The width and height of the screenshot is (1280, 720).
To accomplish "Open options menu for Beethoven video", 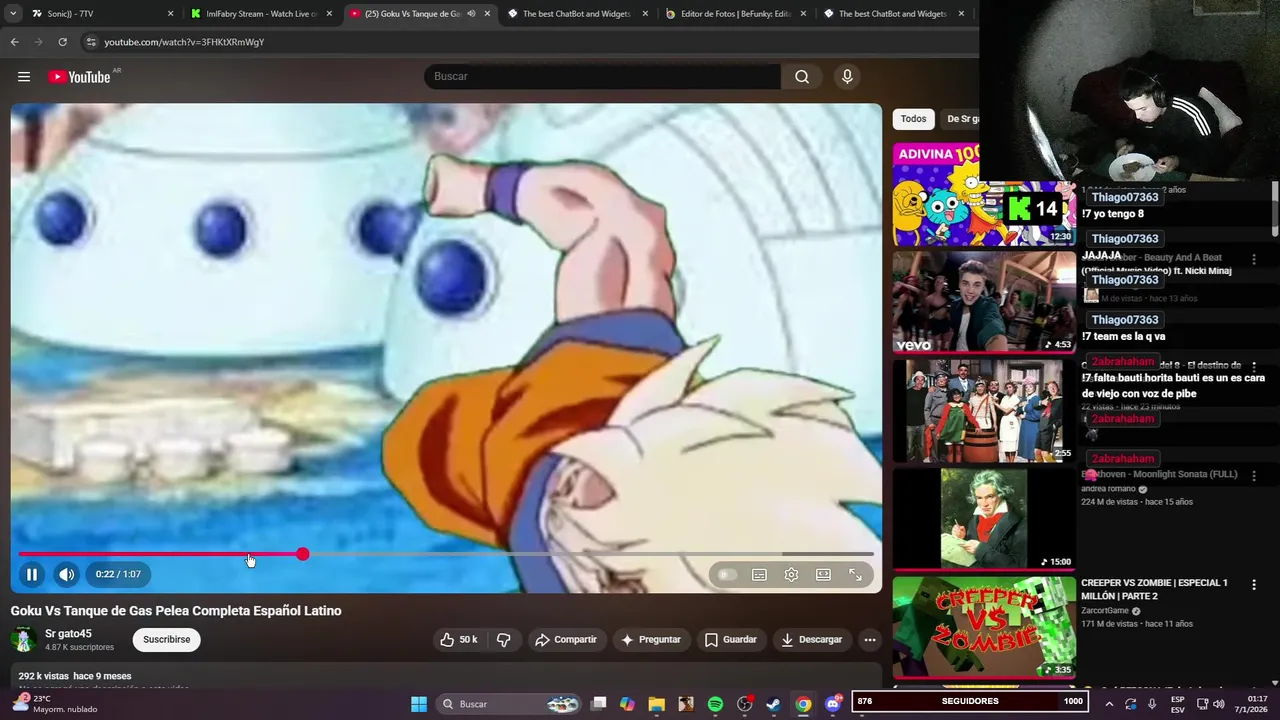I will pos(1254,476).
